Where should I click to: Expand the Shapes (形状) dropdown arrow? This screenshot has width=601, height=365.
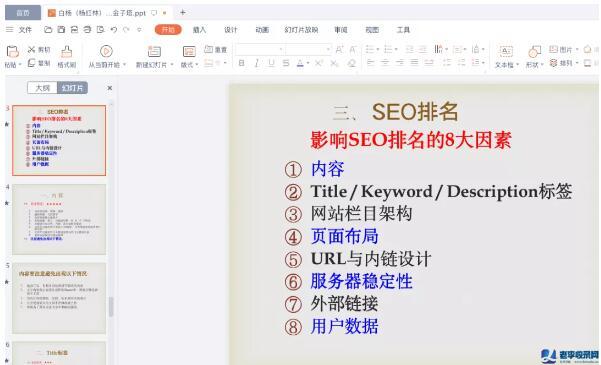pos(542,64)
